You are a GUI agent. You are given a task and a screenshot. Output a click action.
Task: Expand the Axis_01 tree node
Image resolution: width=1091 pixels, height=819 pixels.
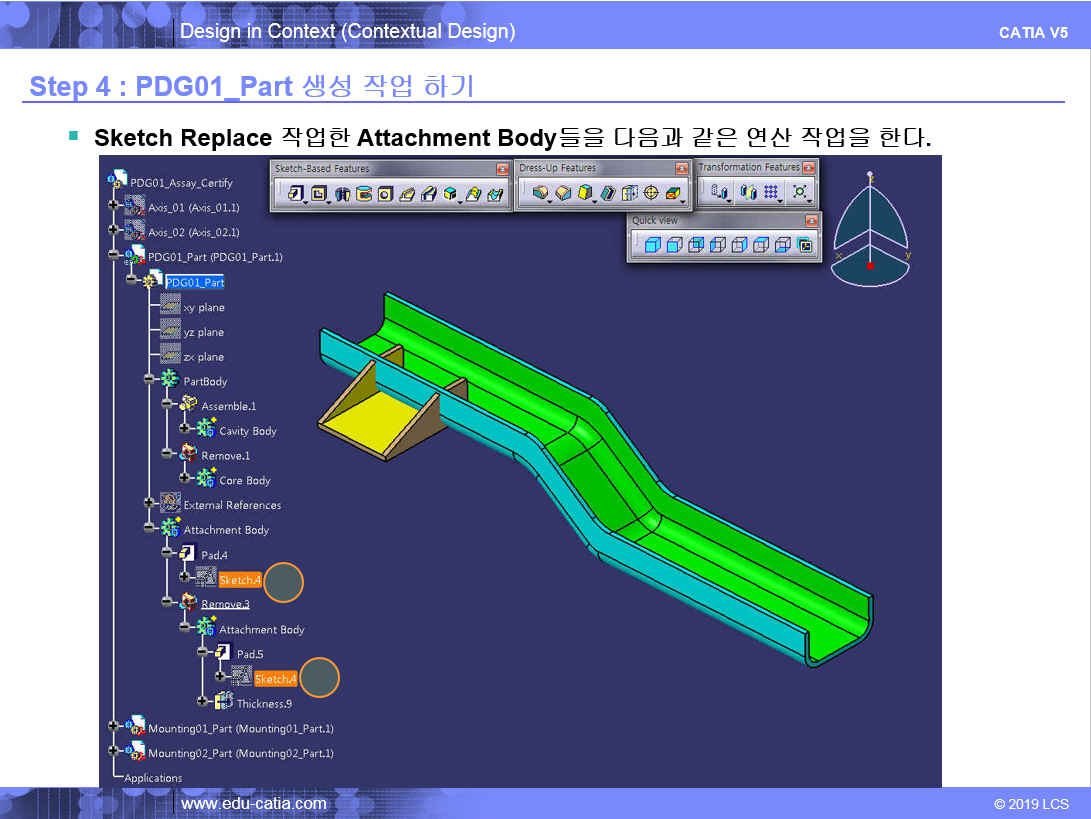[x=114, y=208]
